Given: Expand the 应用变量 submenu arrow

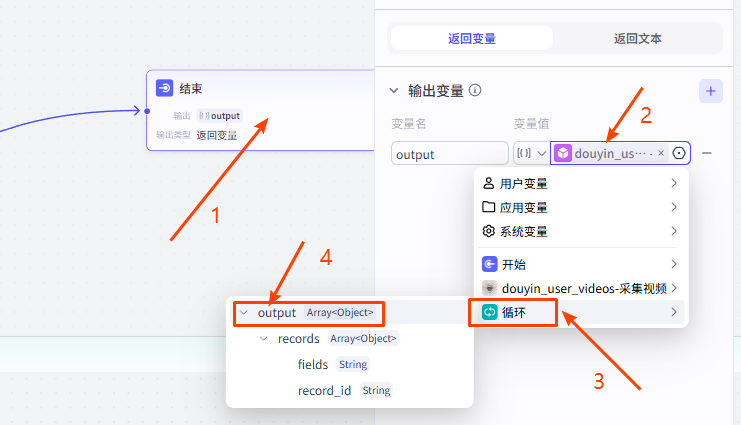Looking at the screenshot, I should tap(674, 207).
